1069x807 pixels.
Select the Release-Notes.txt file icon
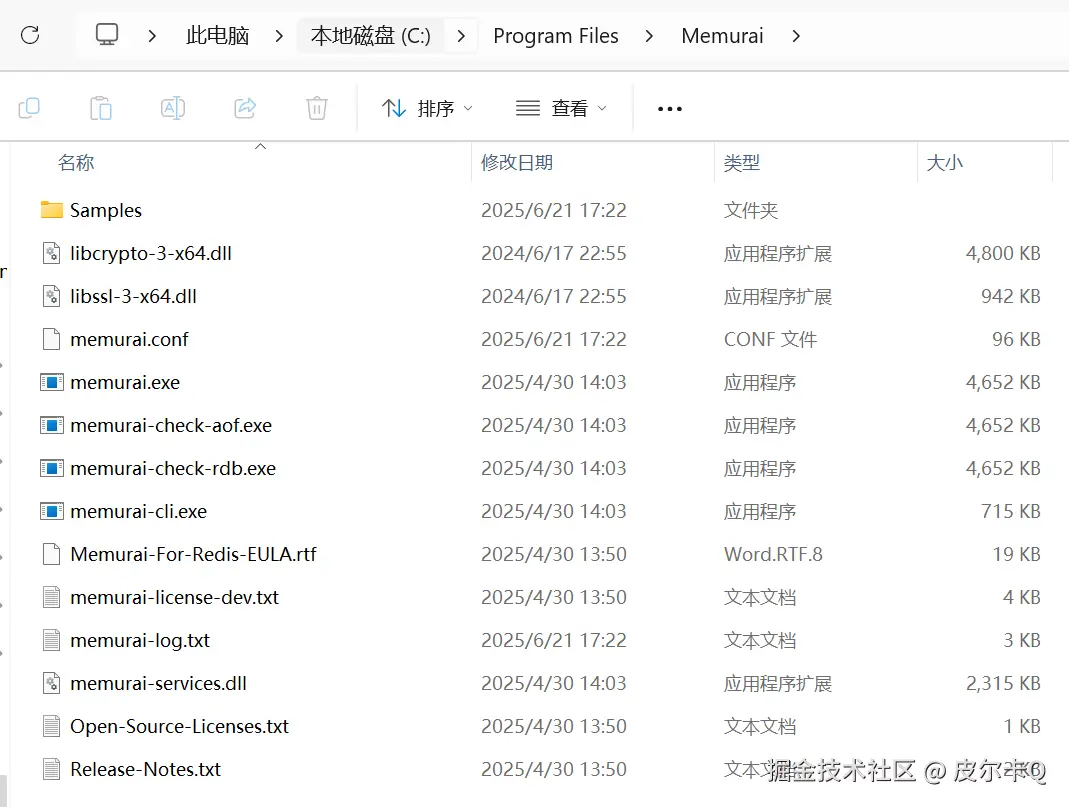click(x=52, y=769)
